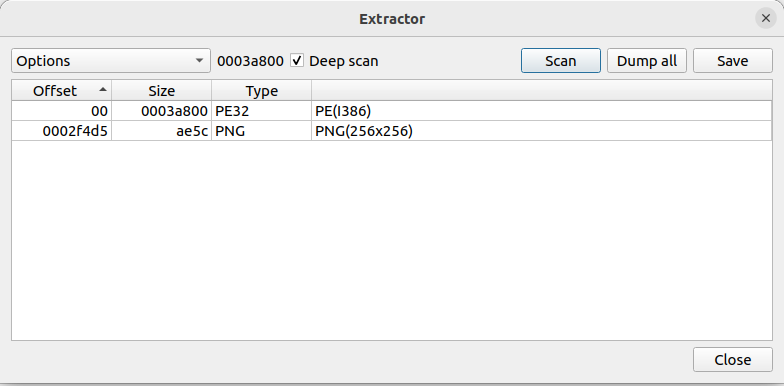
Task: Sort by the Offset column header
Action: coord(62,90)
